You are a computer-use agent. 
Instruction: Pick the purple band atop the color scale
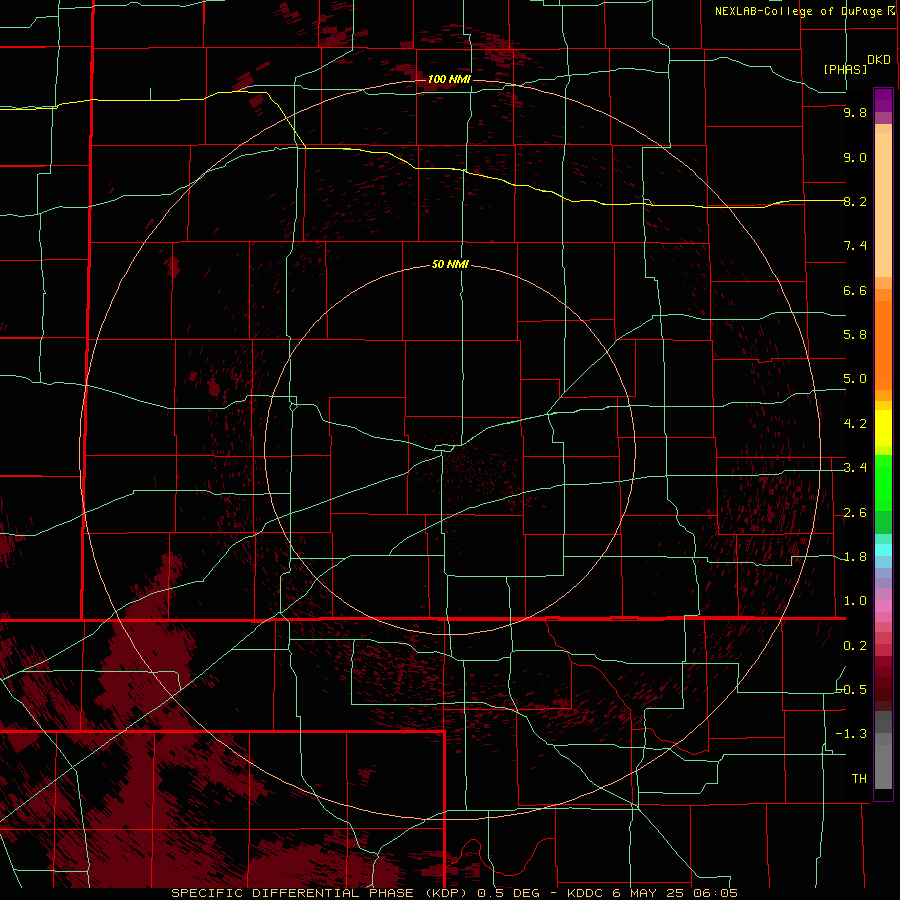pos(883,100)
